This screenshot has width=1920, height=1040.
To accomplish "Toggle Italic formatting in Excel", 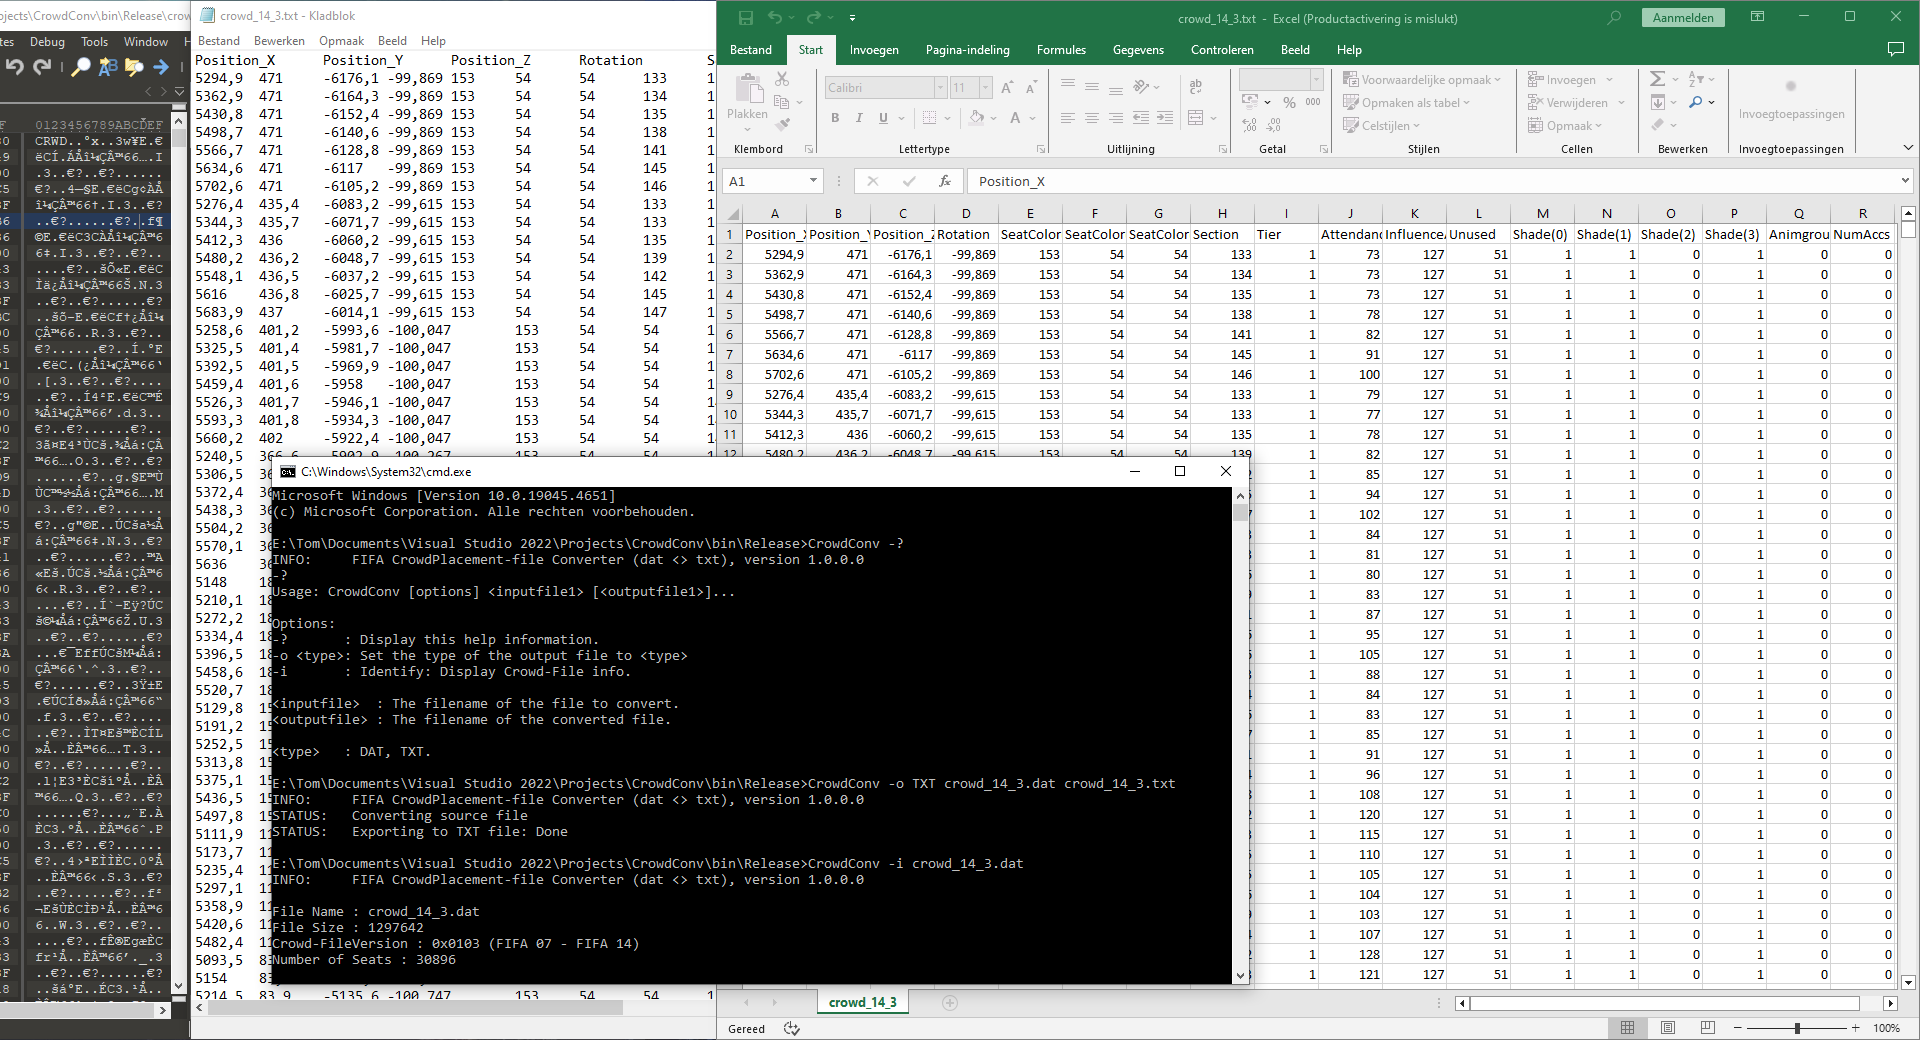I will point(859,118).
